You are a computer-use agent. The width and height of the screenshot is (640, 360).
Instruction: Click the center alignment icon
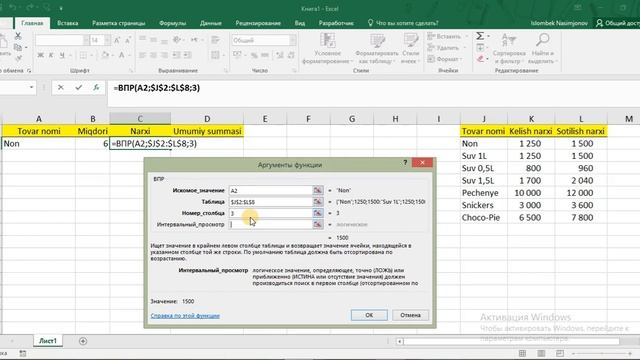153,55
